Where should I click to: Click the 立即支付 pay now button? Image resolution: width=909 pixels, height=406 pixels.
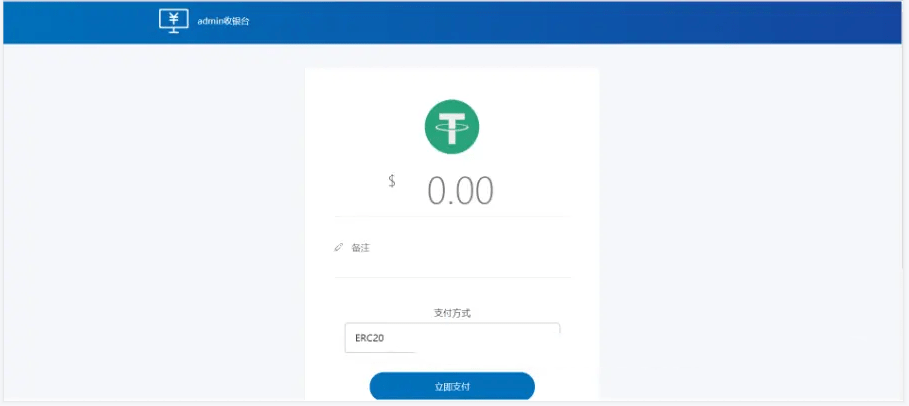tap(452, 387)
